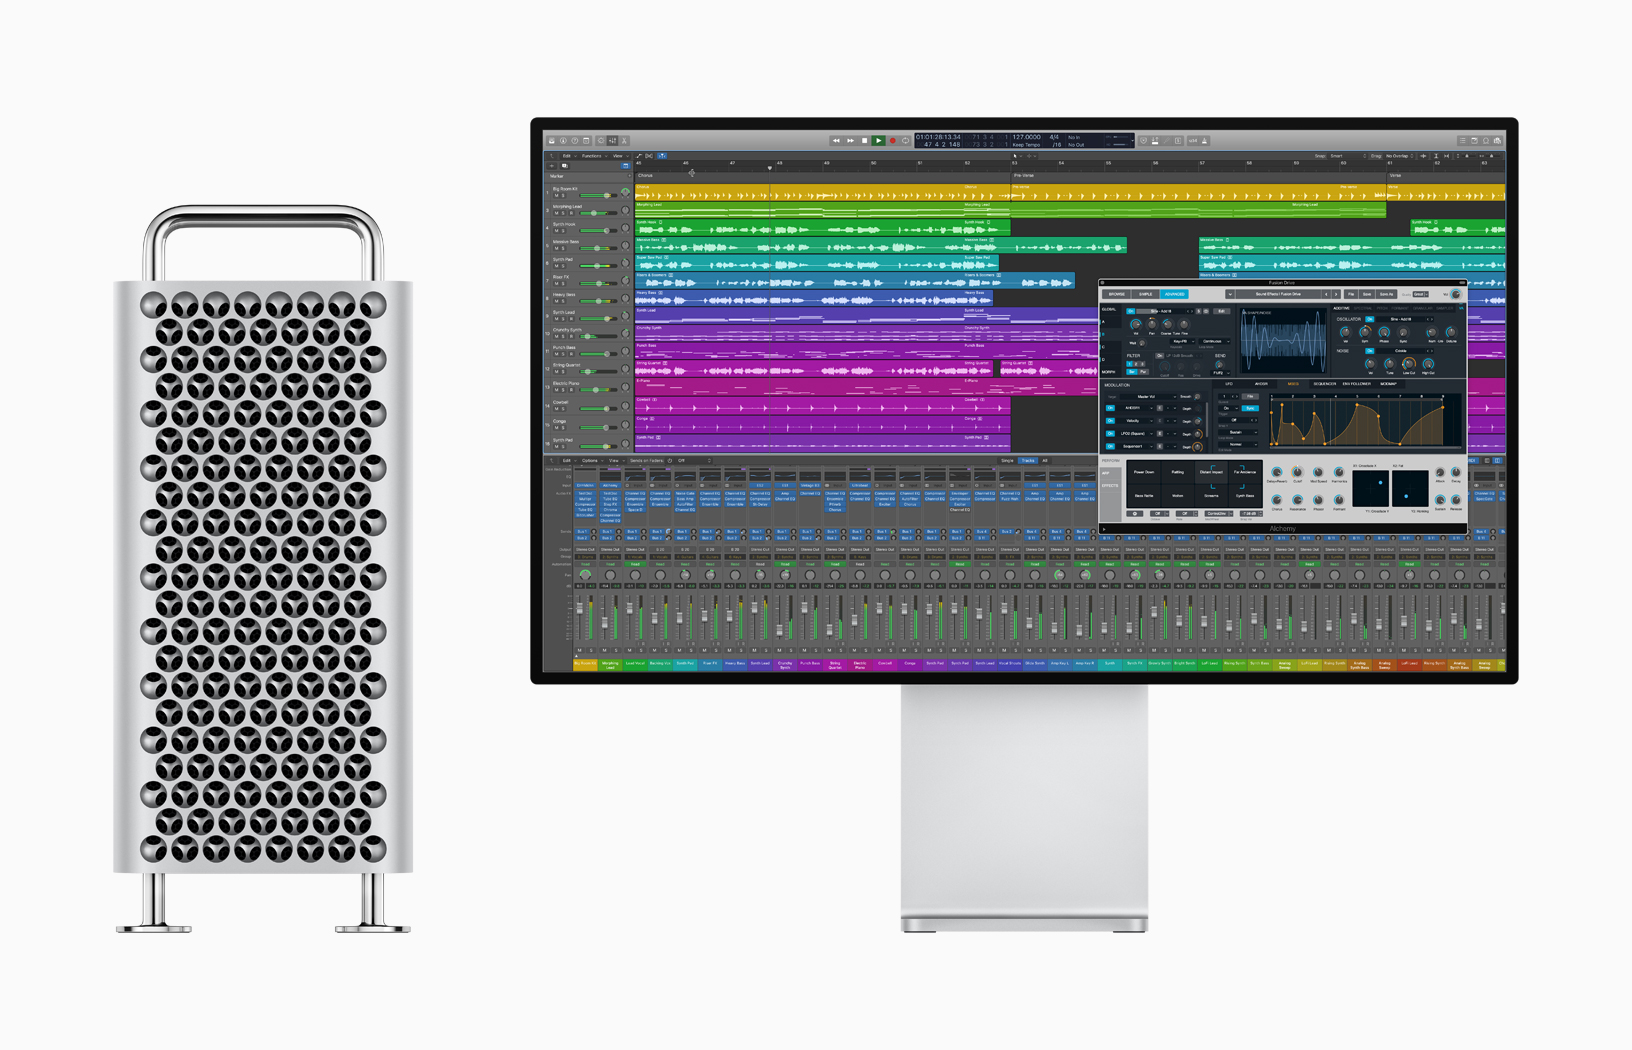This screenshot has height=1050, width=1632.
Task: Click the Stop button in the transport
Action: 864,140
